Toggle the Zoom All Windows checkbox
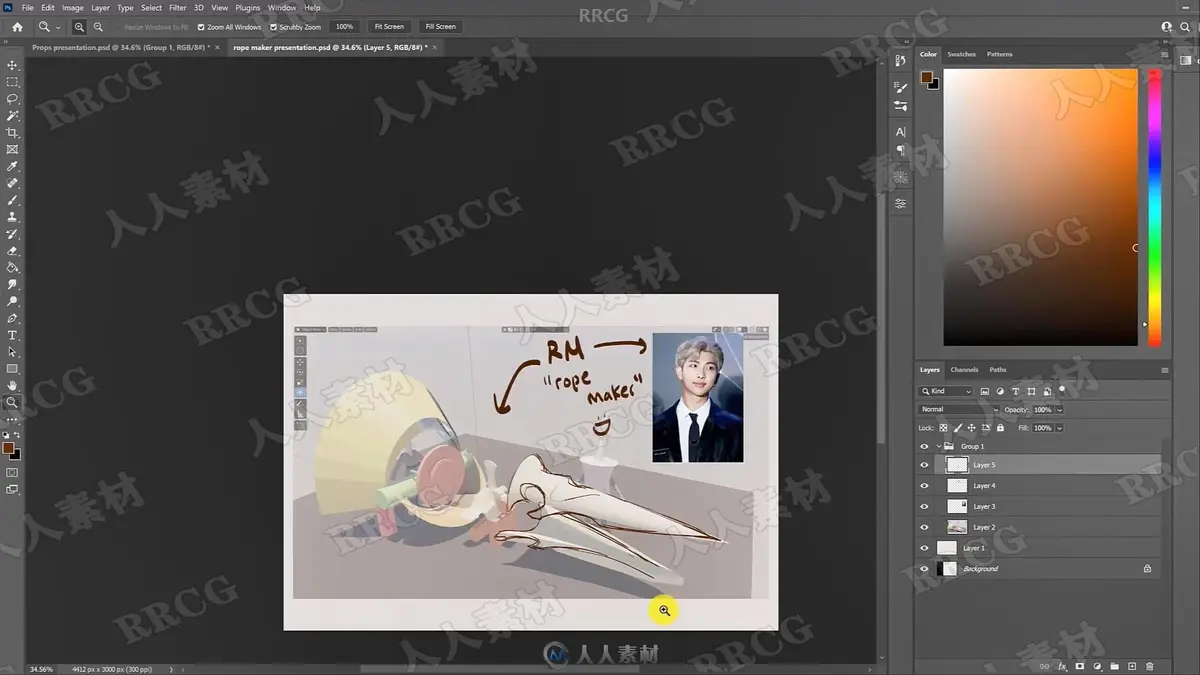 [x=201, y=27]
